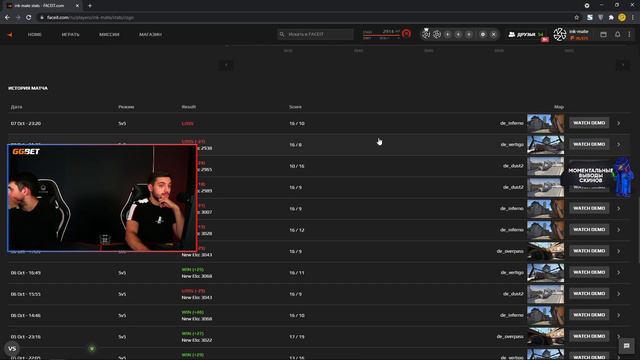The width and height of the screenshot is (640, 360).
Task: Open a new browser tab
Action: (90, 6)
